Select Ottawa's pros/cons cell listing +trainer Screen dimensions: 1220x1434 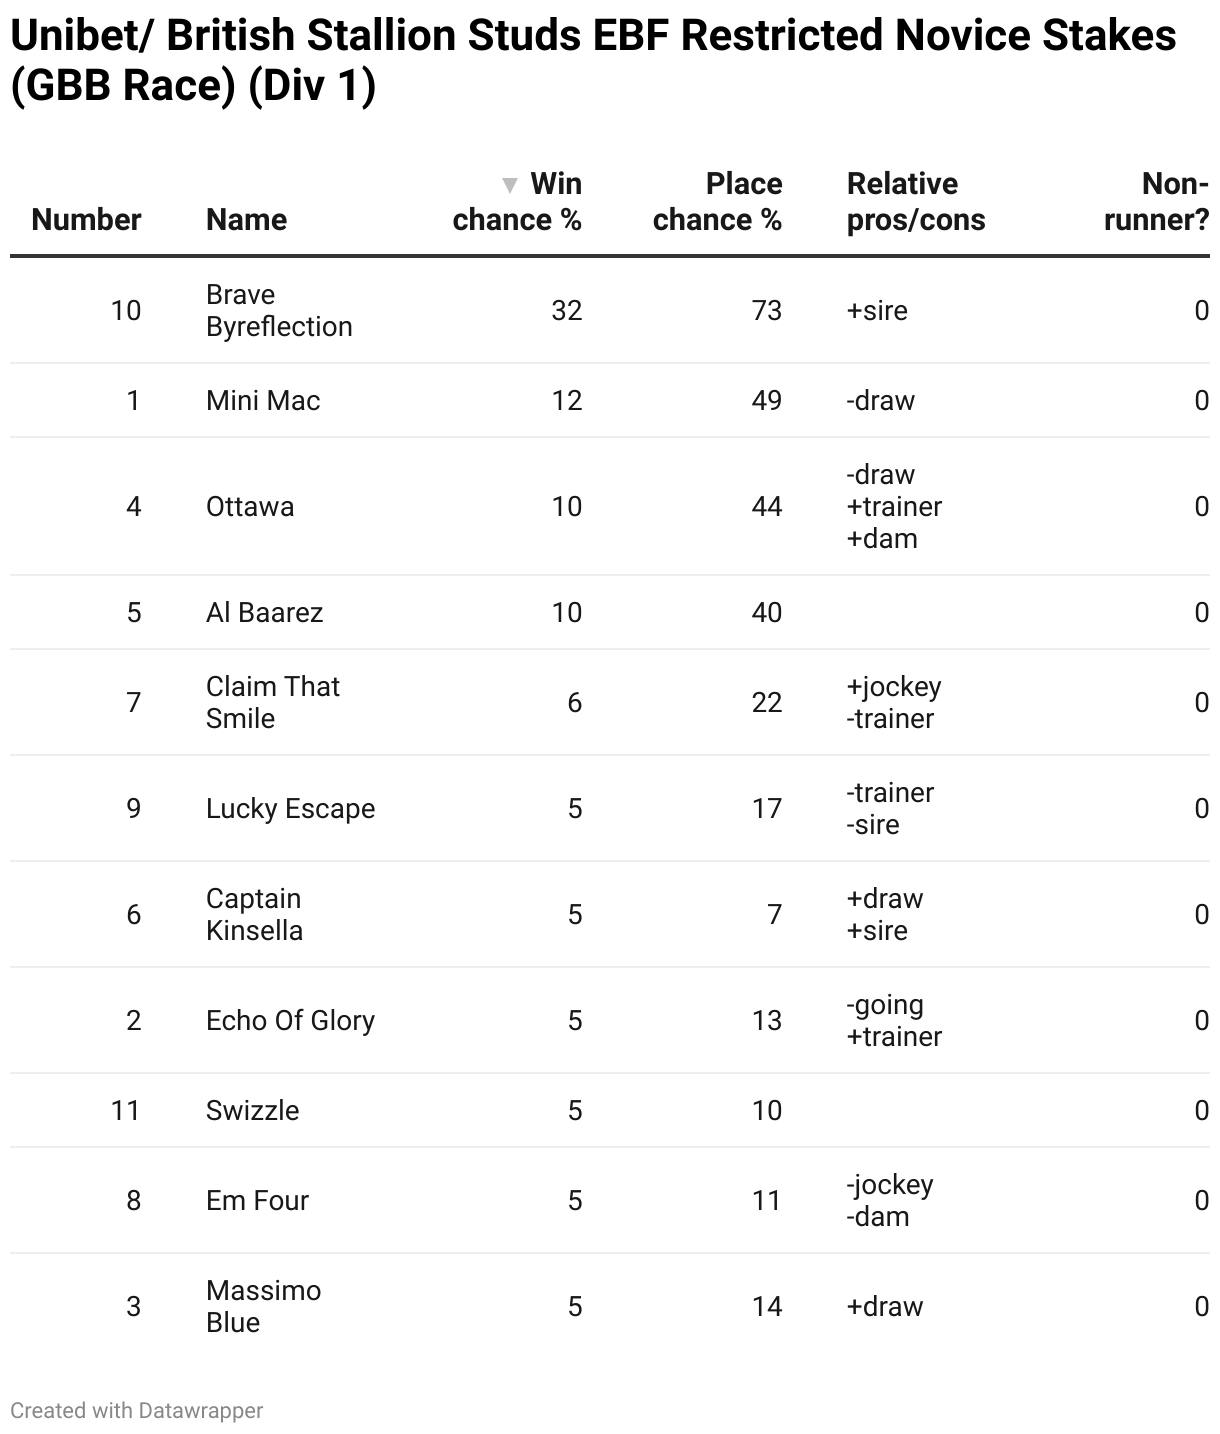coord(894,507)
